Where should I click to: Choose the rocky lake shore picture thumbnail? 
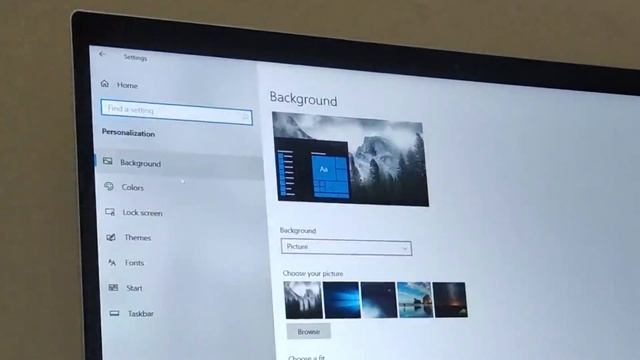click(x=415, y=300)
